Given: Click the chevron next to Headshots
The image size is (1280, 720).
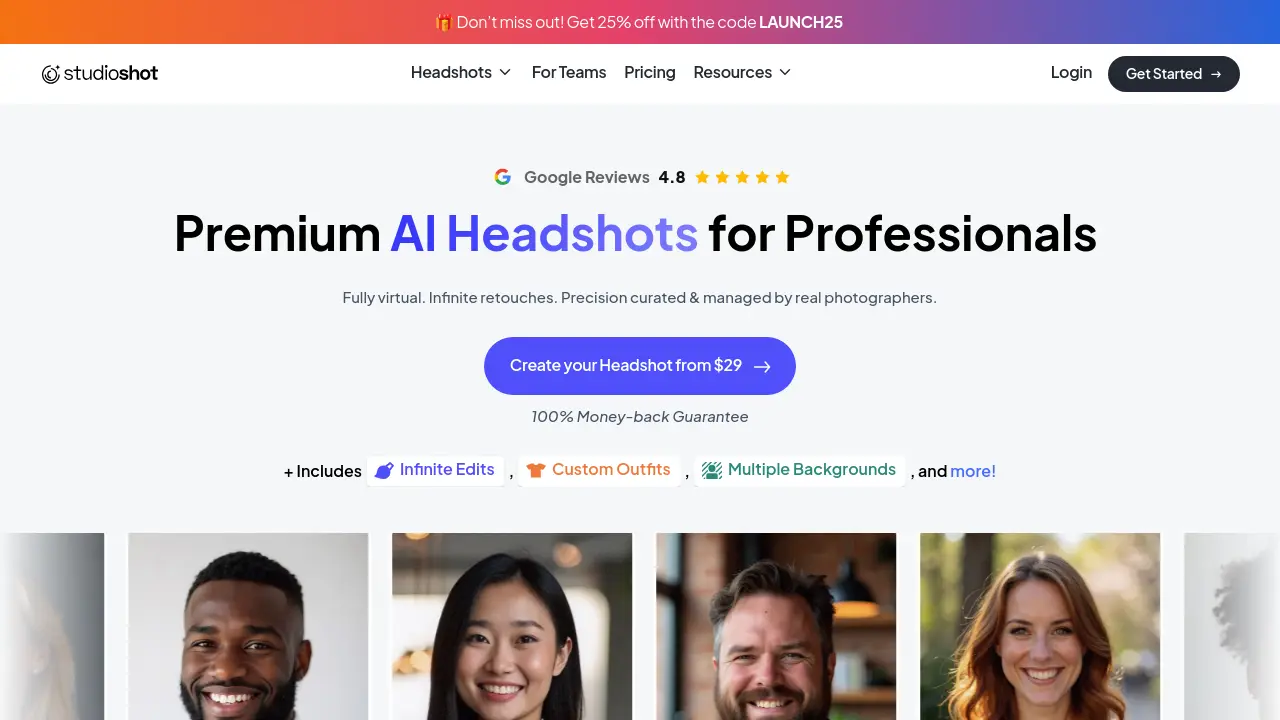Looking at the screenshot, I should [505, 72].
